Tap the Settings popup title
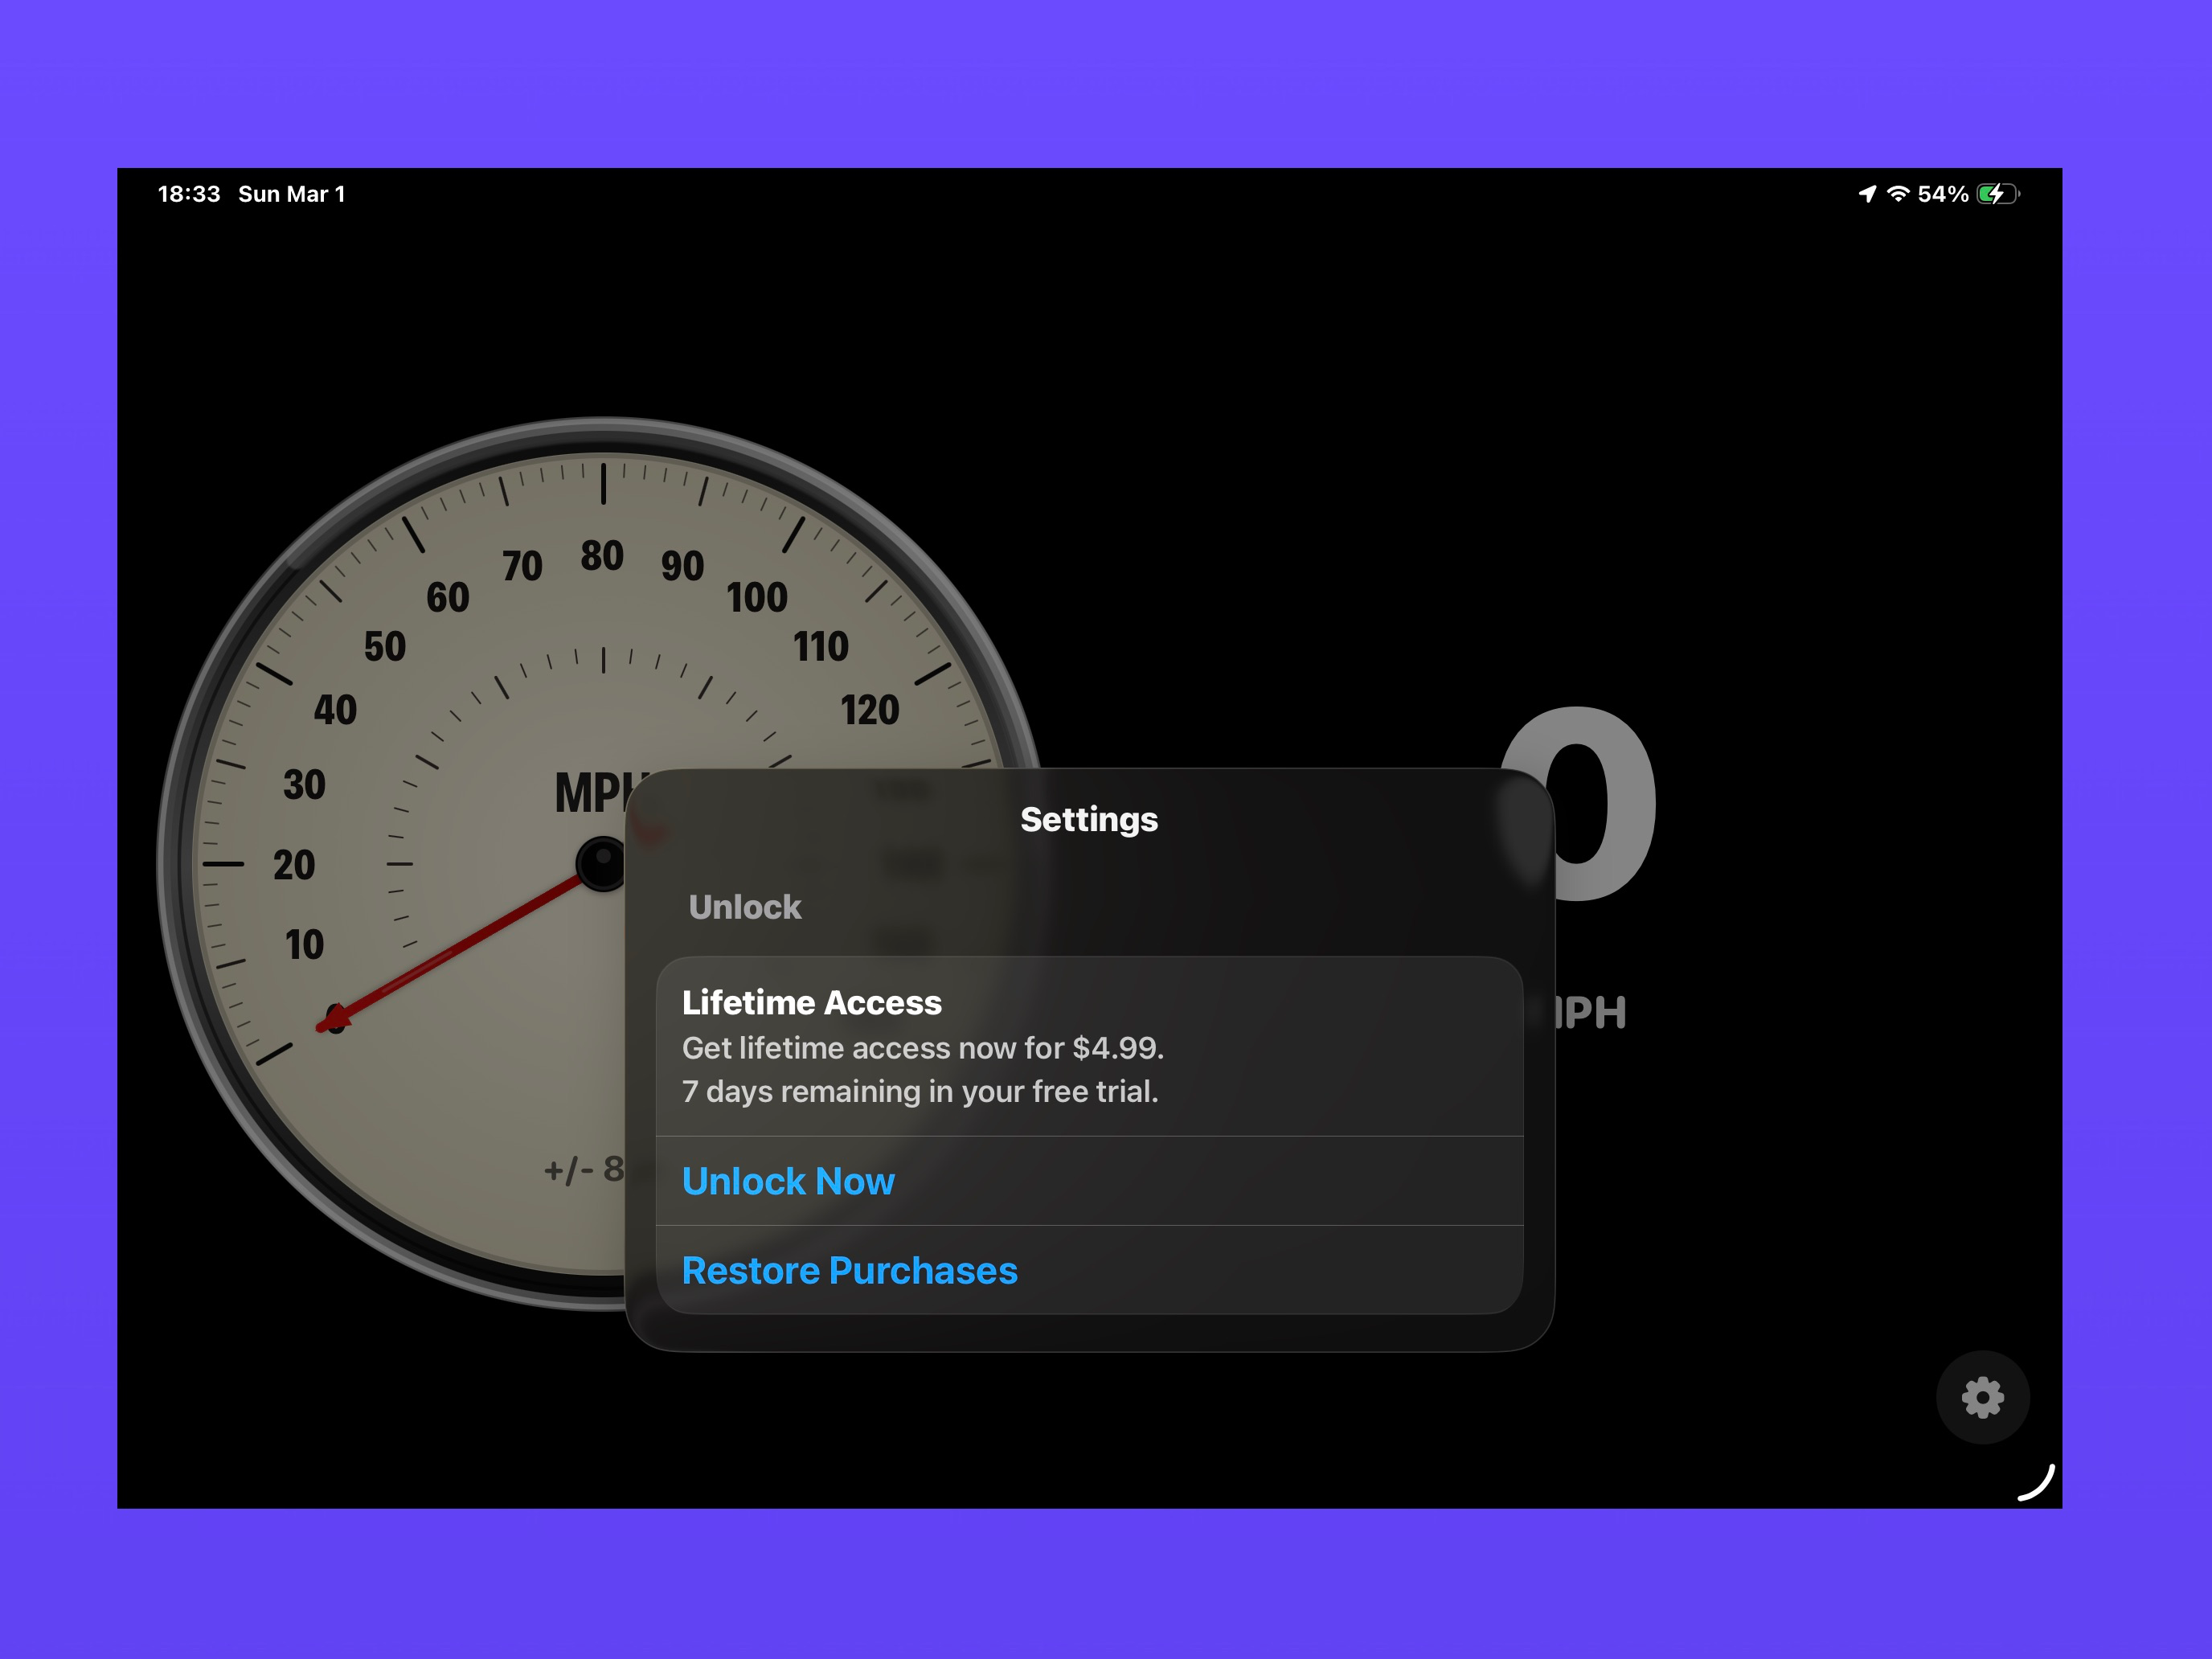This screenshot has height=1659, width=2212. 1089,819
